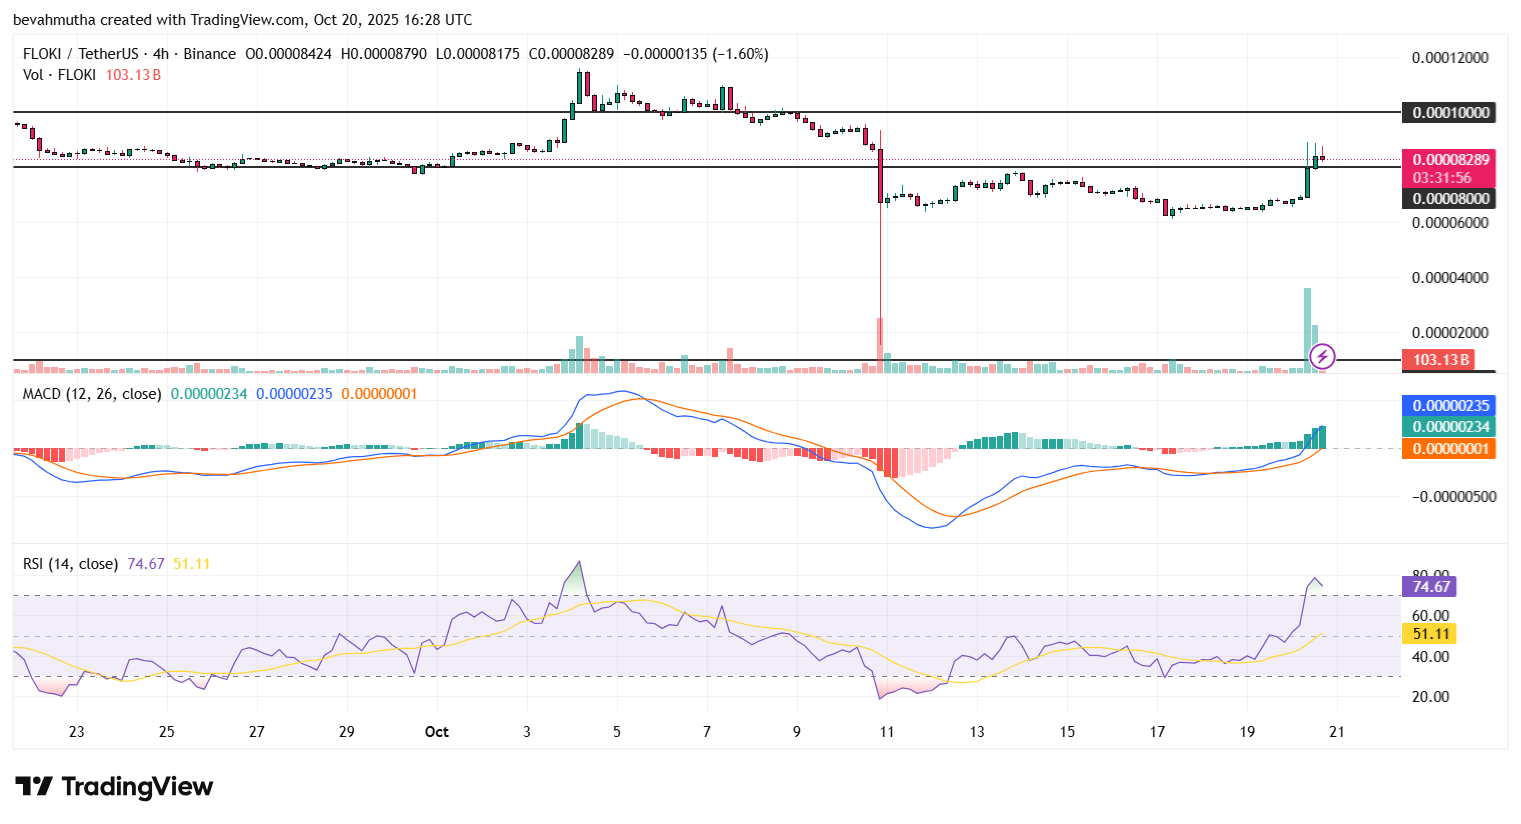Click the blue MACD value label 0.00000235
Viewport: 1521px width, 824px height.
tap(1450, 406)
